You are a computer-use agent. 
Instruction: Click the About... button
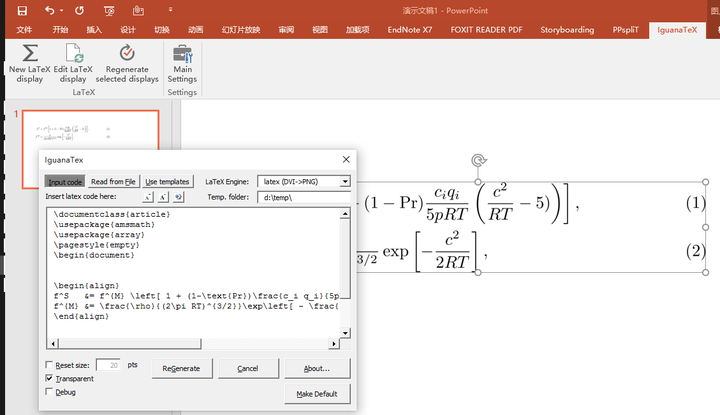click(x=317, y=369)
